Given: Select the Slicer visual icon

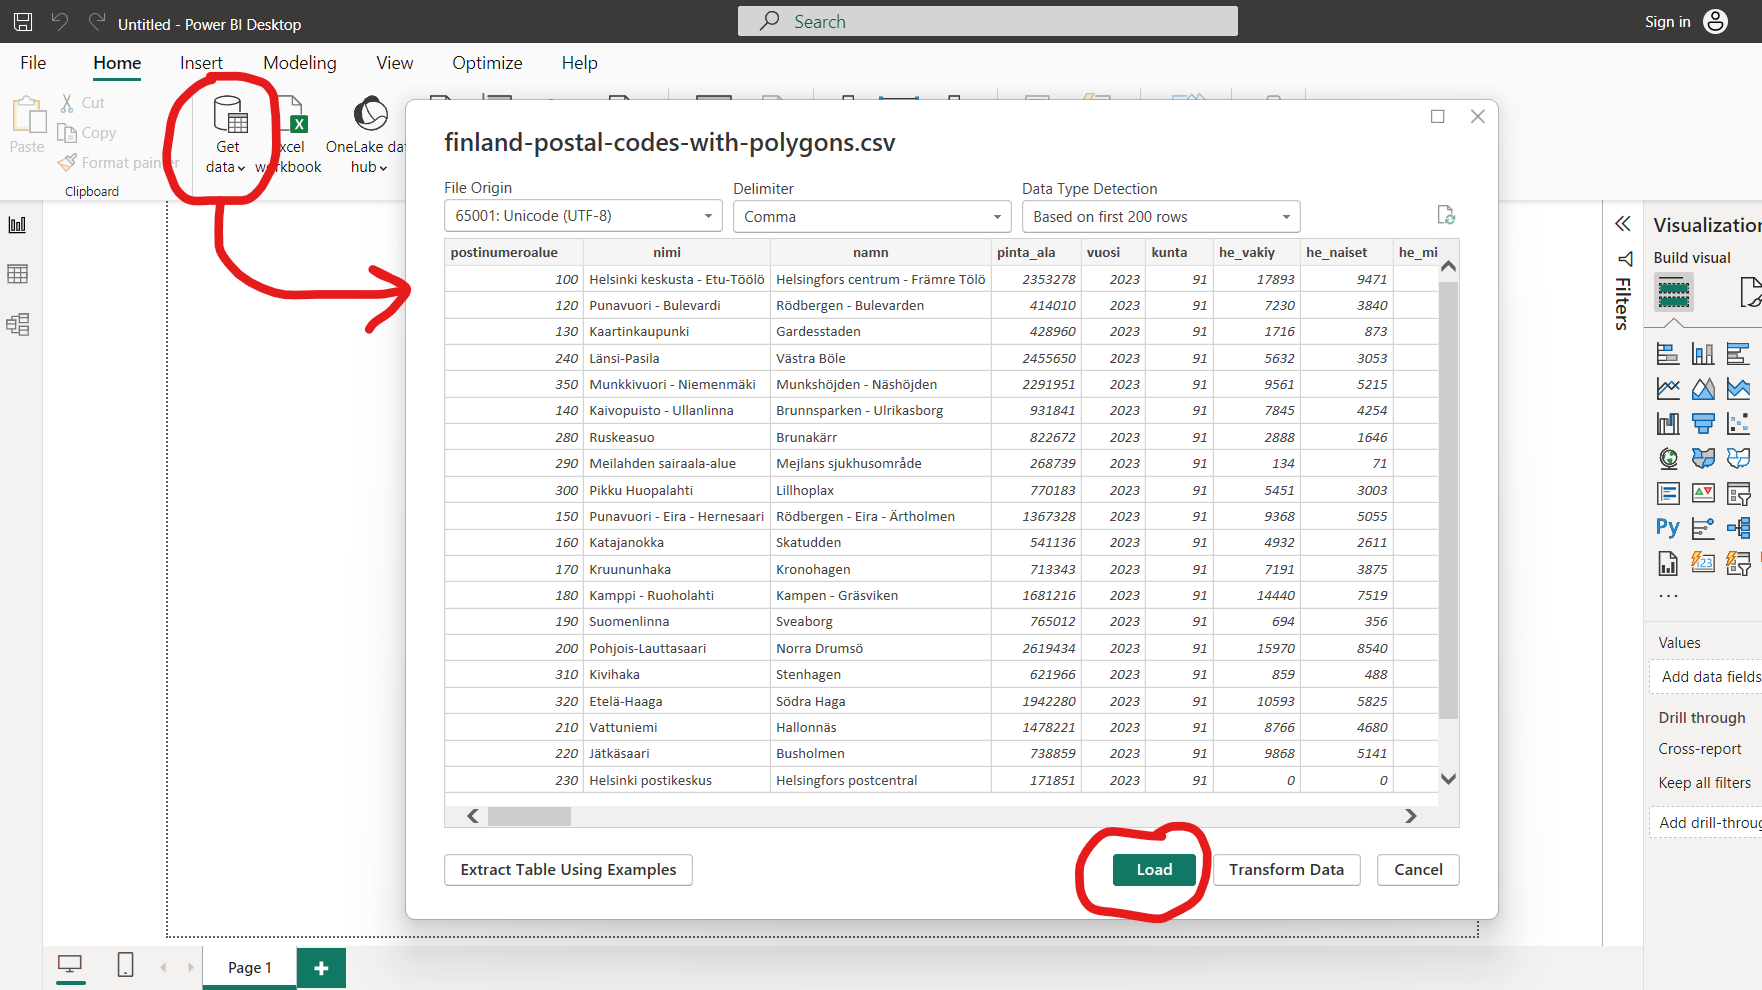Looking at the screenshot, I should coord(1738,493).
